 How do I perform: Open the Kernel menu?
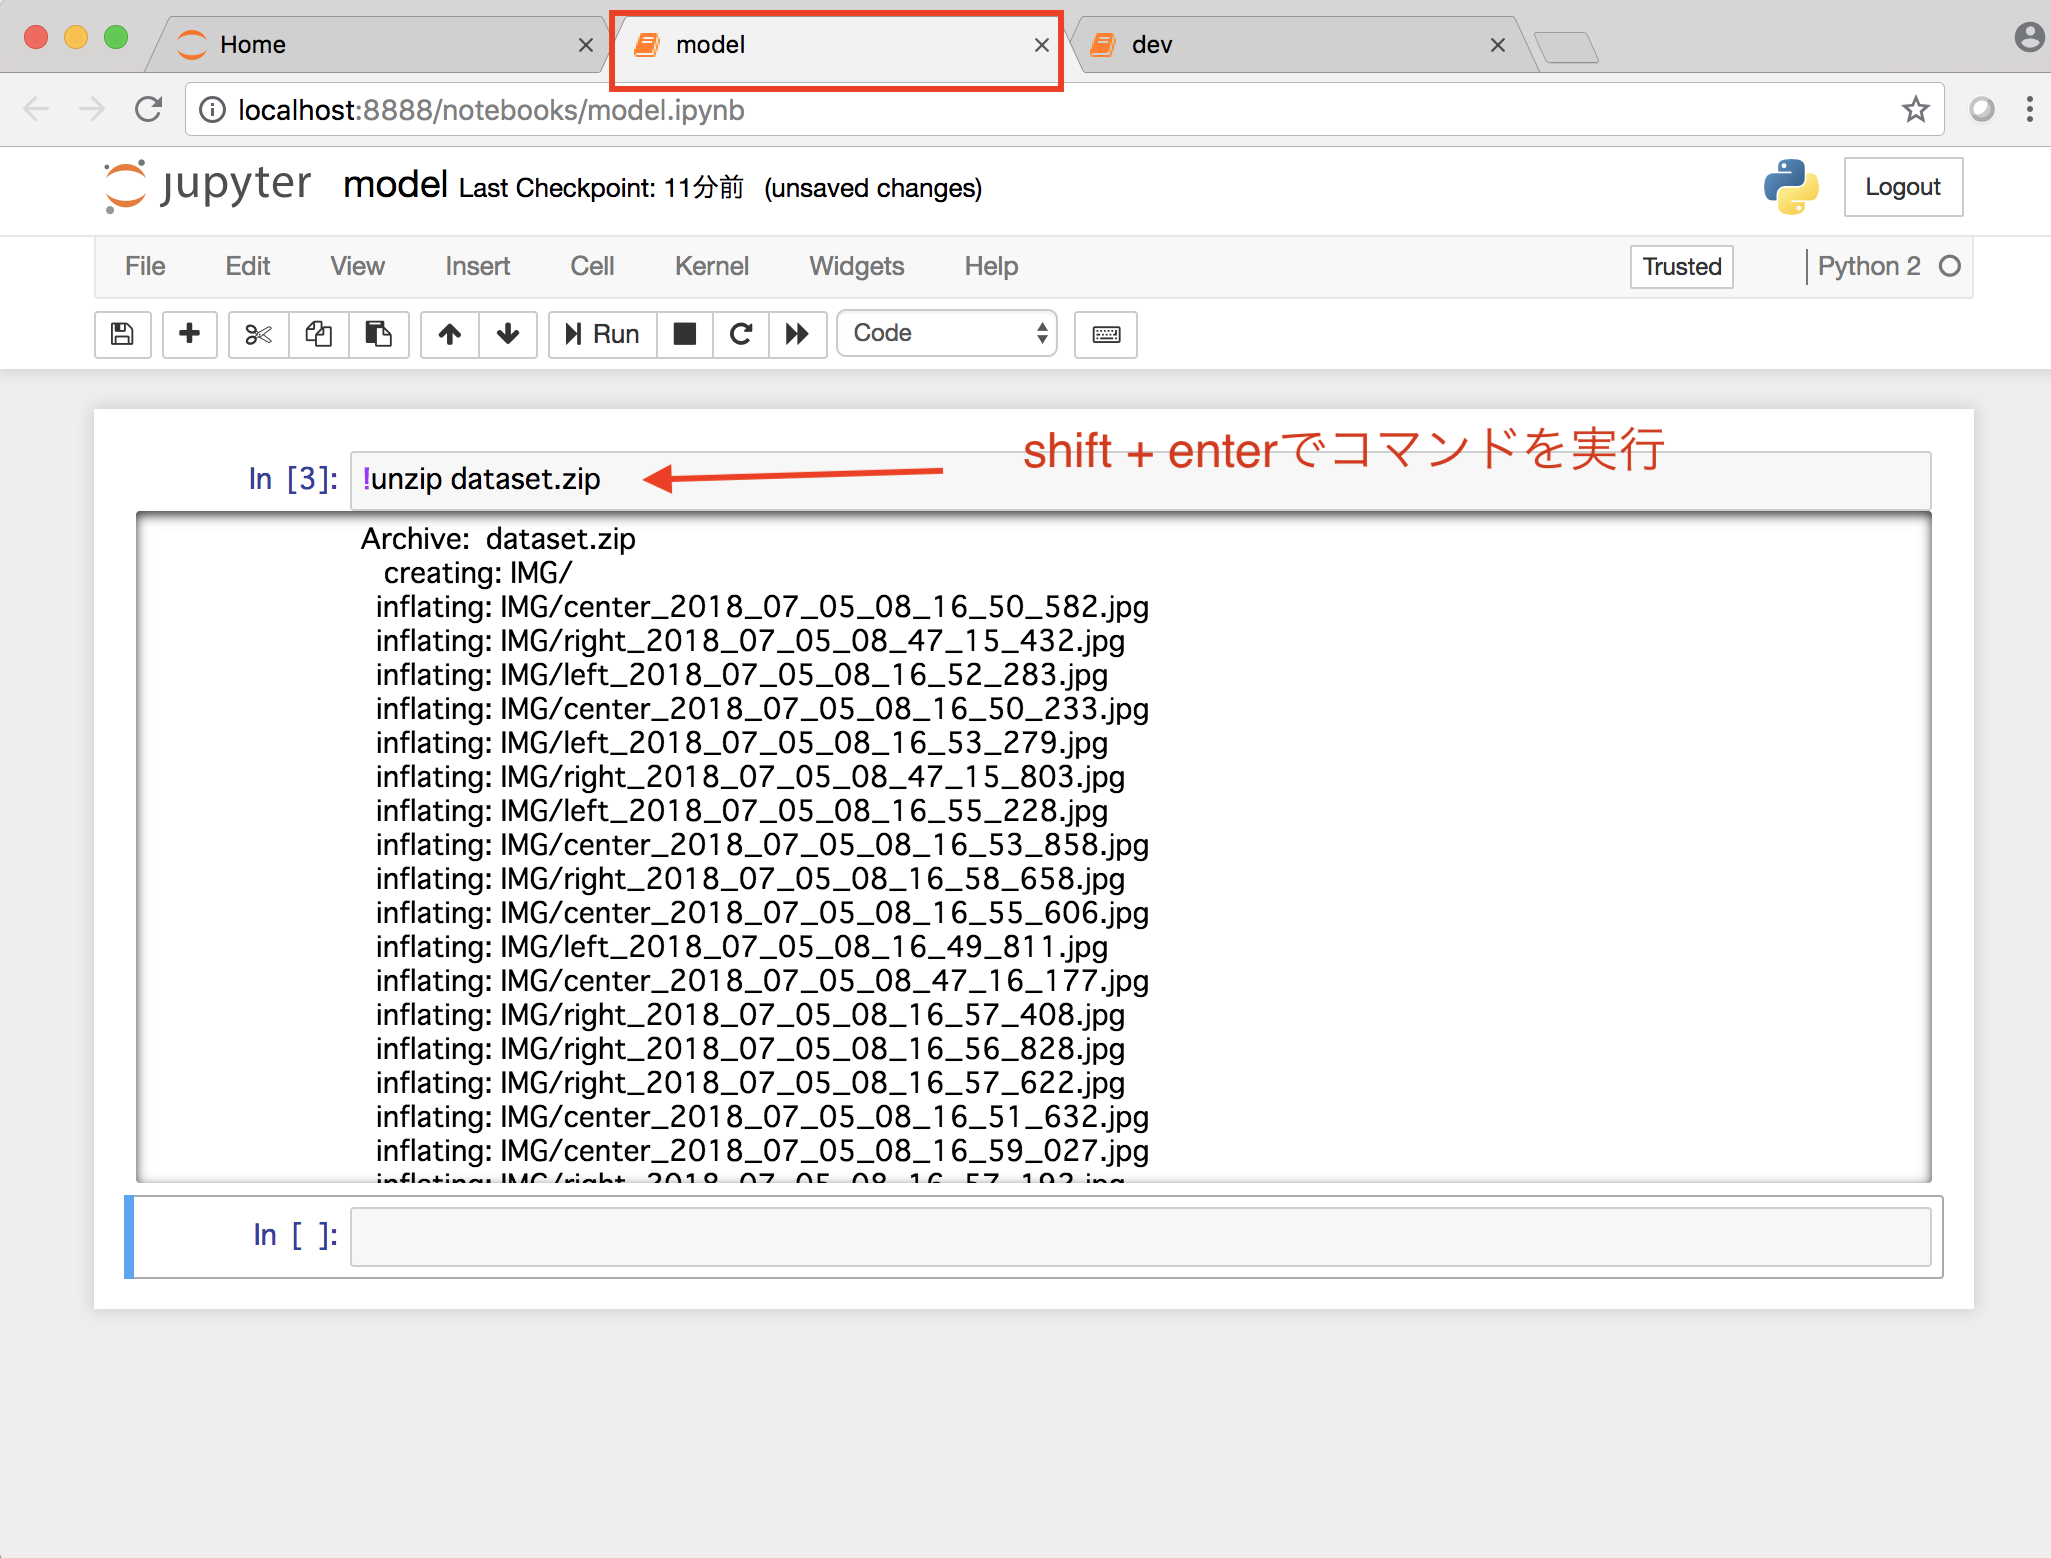pos(711,266)
